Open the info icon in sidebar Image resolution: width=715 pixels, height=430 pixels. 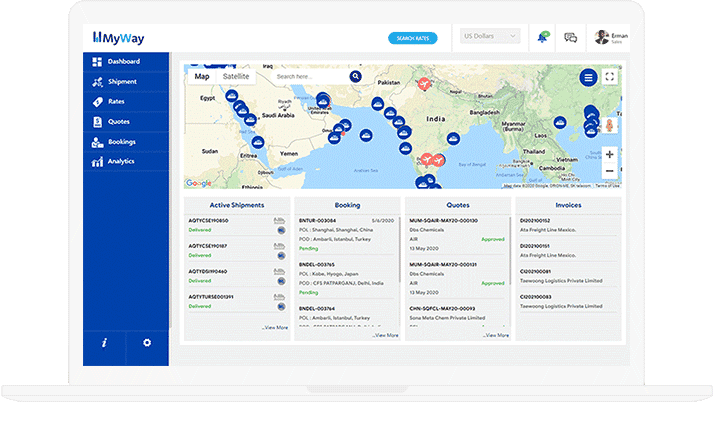104,343
